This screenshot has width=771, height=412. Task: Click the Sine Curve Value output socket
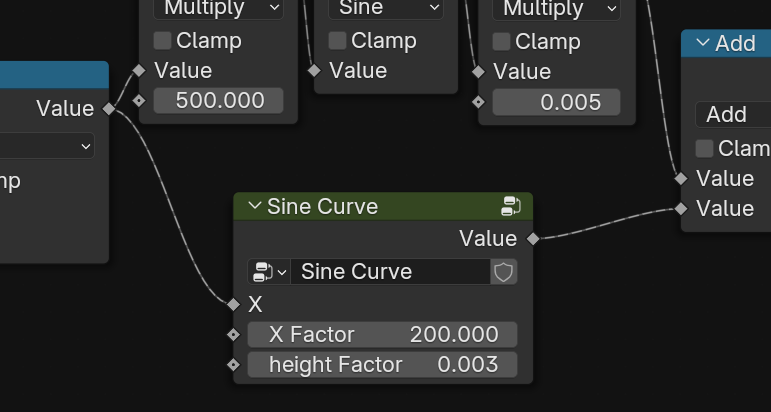(x=532, y=239)
